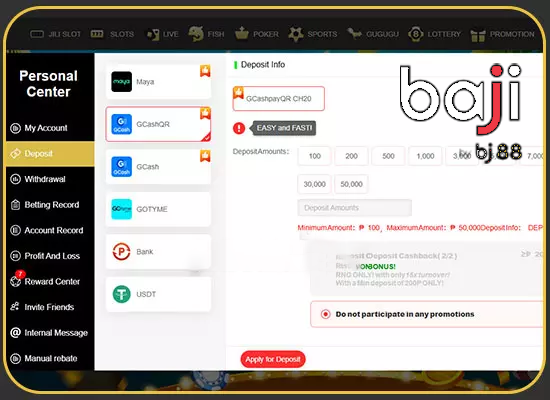Select Deposit in Personal Center menu
550x400 pixels.
point(50,154)
